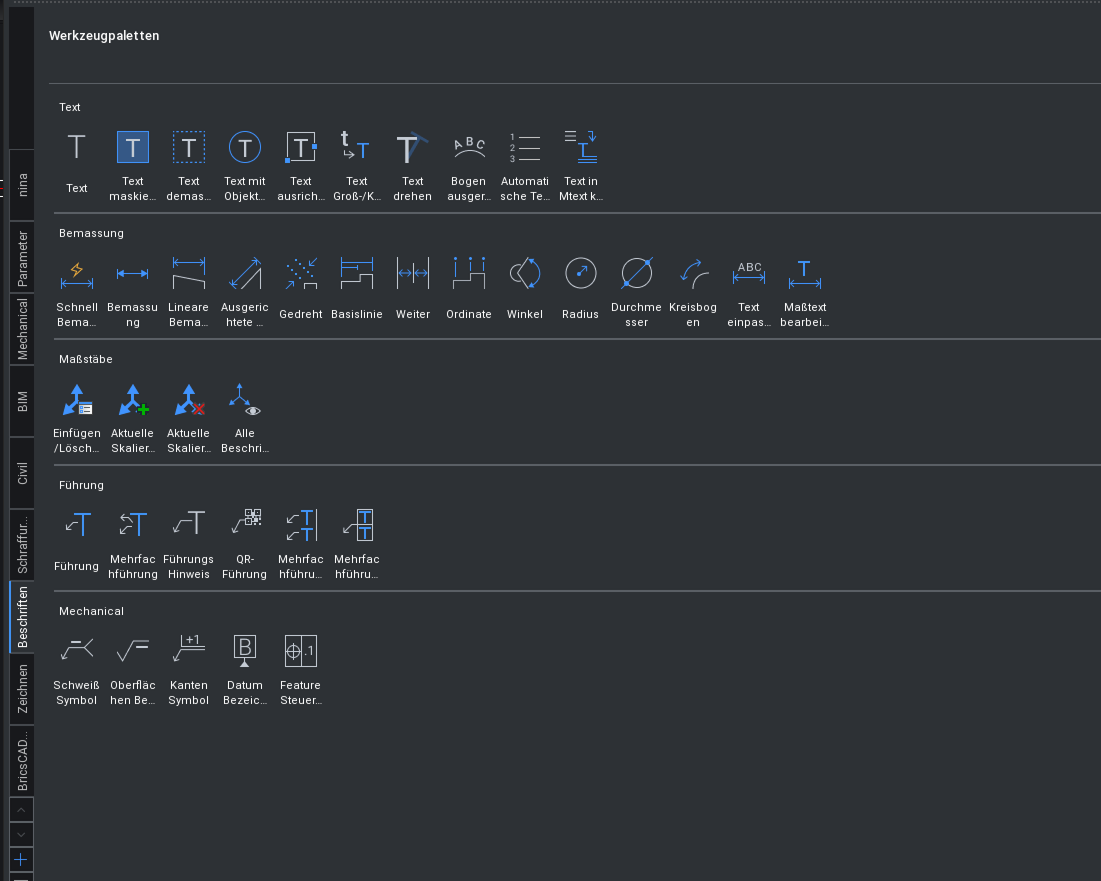Click the Bemassung section header
The width and height of the screenshot is (1101, 881).
[x=91, y=233]
